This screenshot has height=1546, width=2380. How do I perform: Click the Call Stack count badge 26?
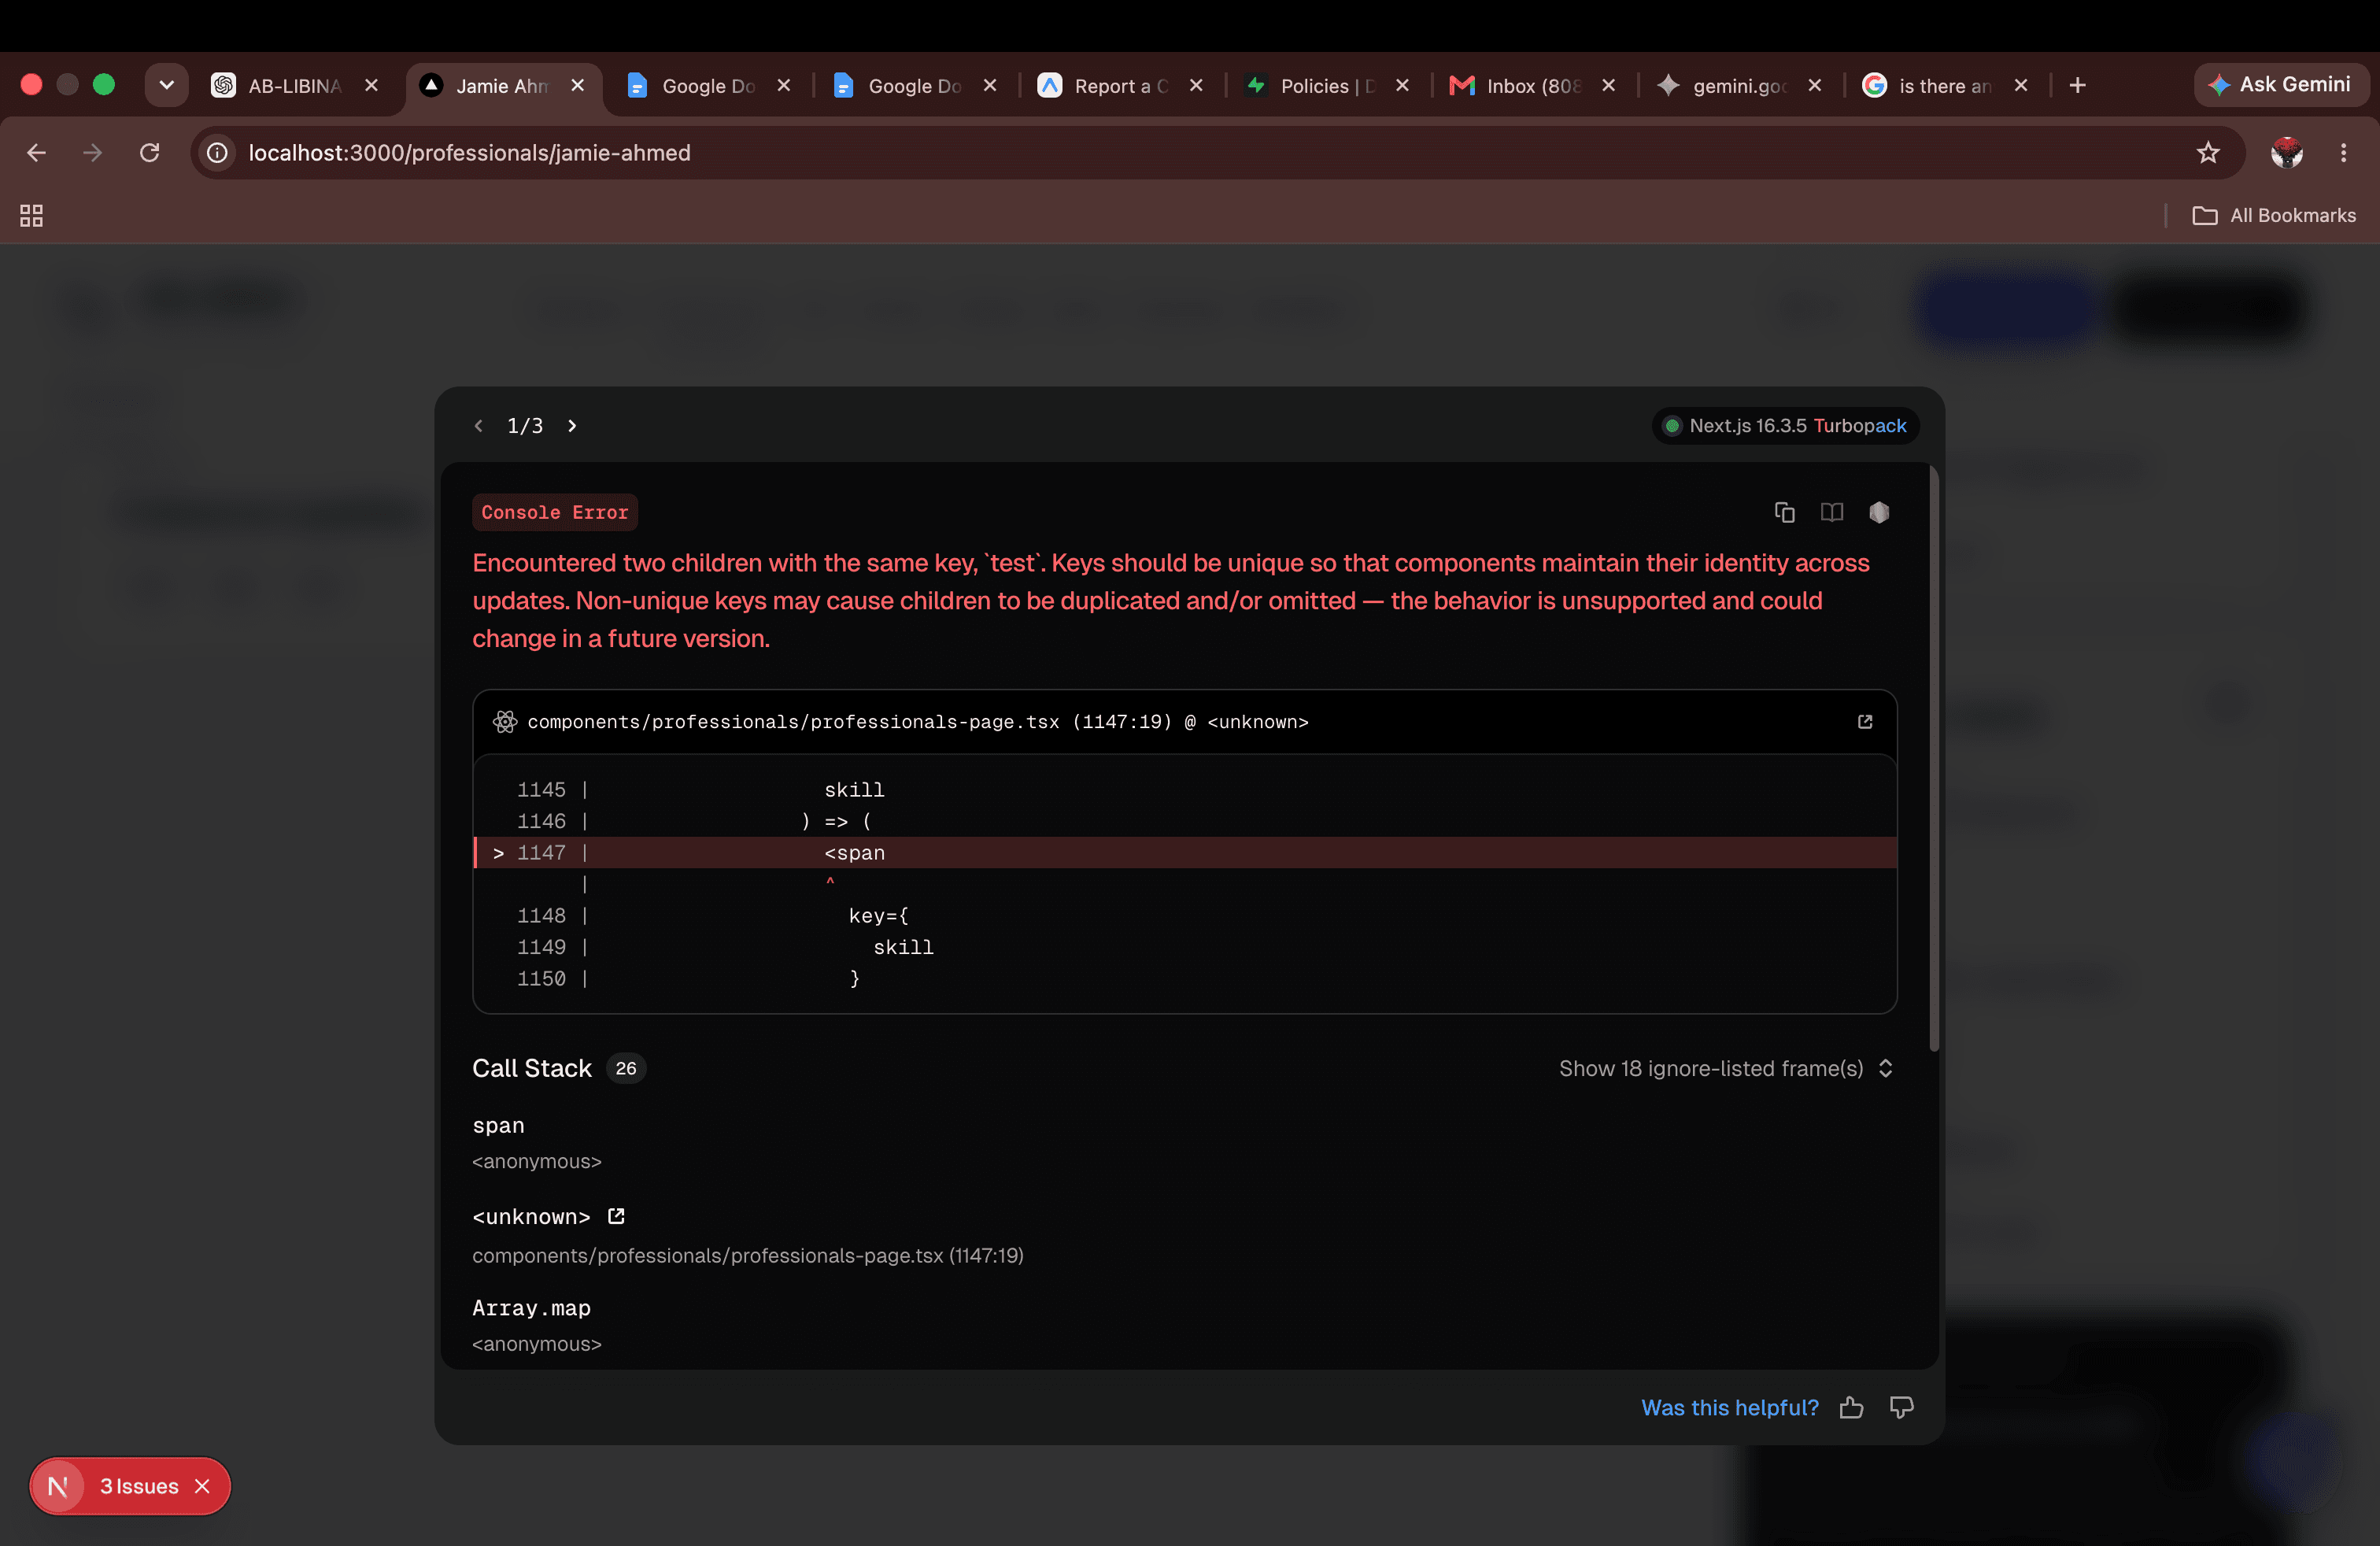coord(626,1069)
